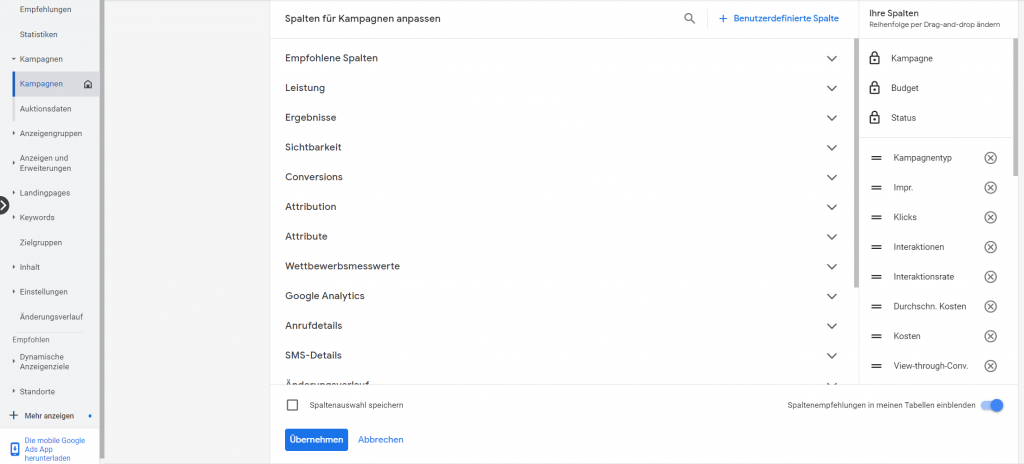The height and width of the screenshot is (464, 1024).
Task: Remove View-through-Conv. column with X icon
Action: (x=990, y=365)
